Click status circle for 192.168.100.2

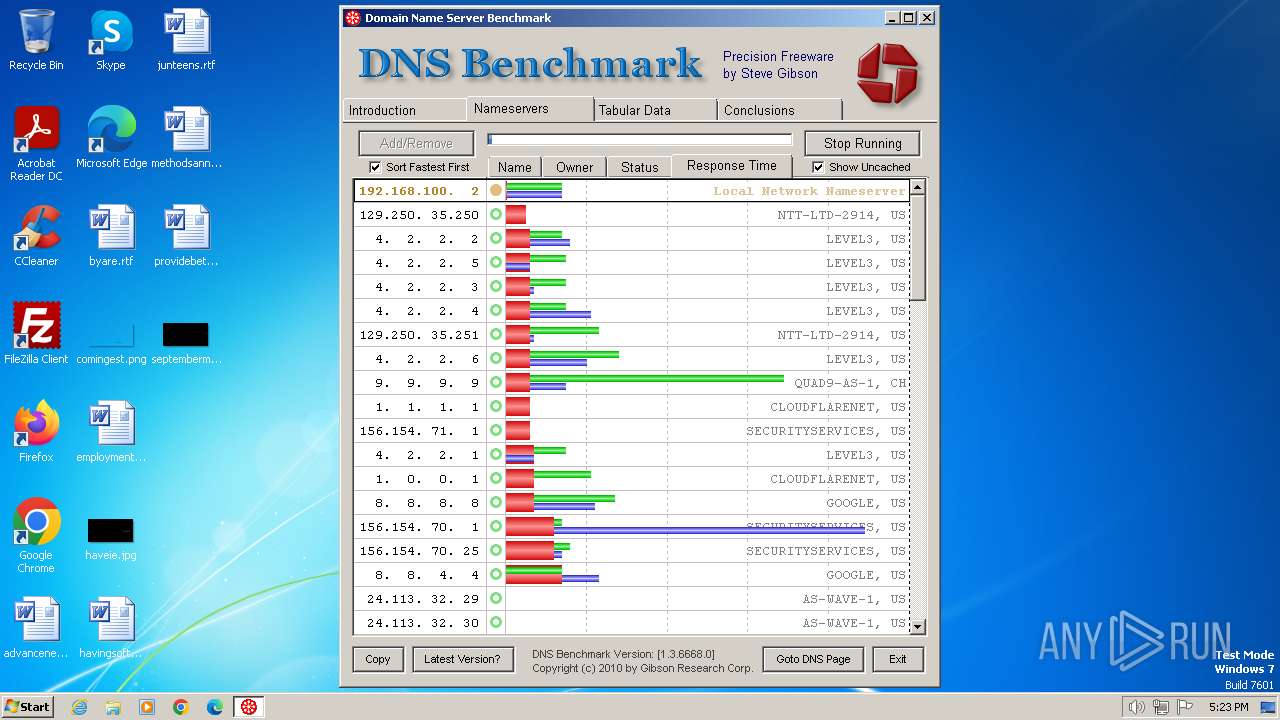496,190
